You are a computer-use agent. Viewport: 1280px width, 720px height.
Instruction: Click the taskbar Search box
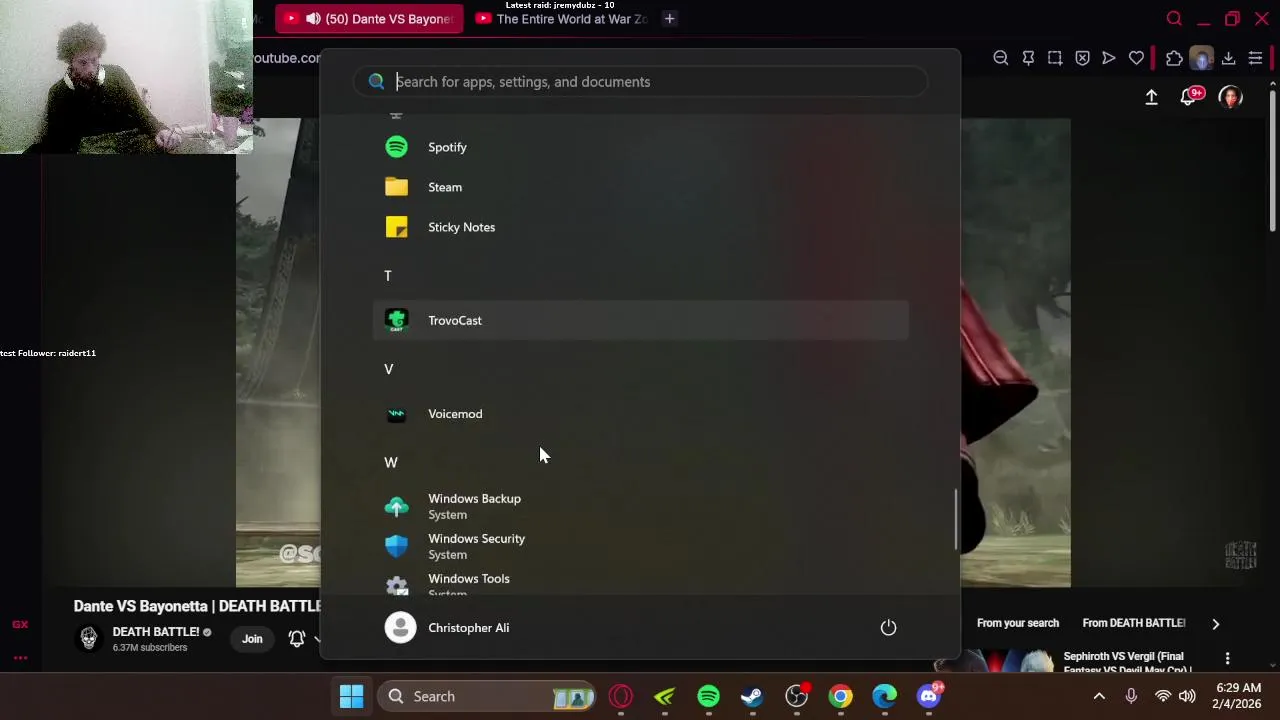coord(487,696)
